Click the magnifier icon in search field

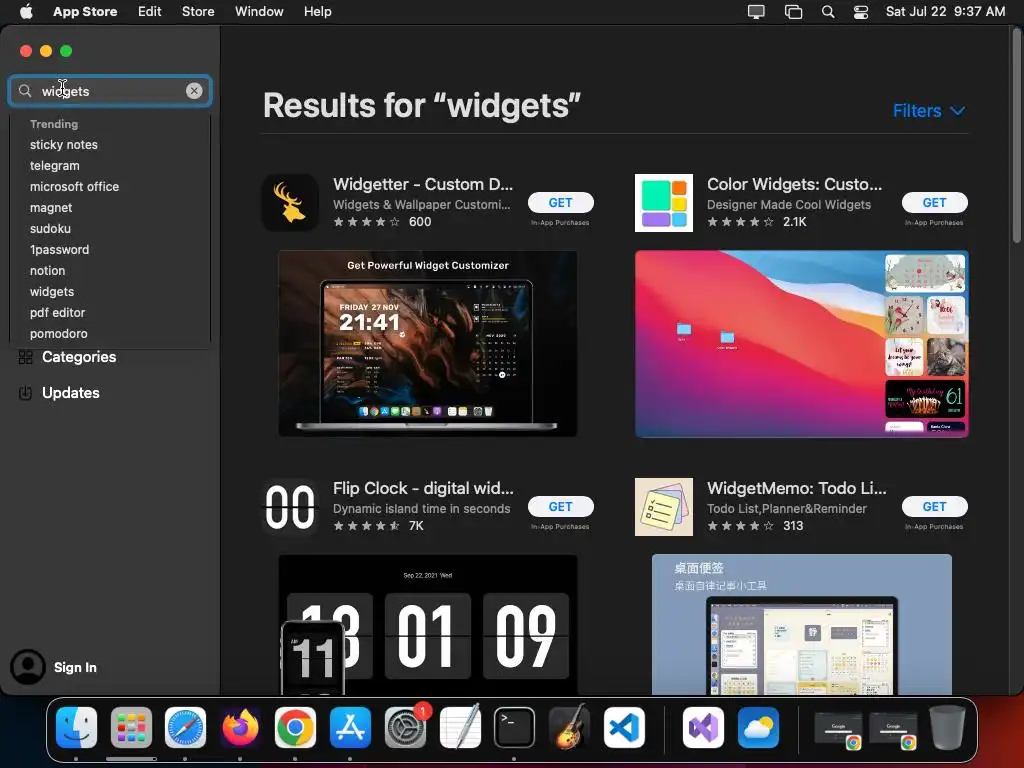click(25, 91)
